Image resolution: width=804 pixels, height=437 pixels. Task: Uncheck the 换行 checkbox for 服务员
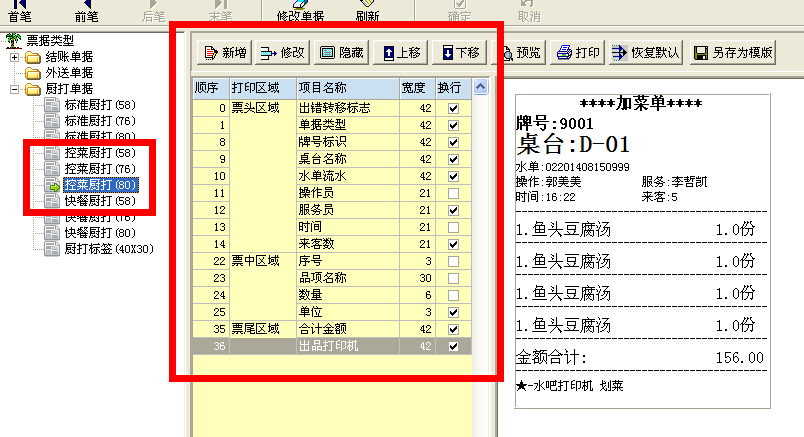click(x=454, y=210)
